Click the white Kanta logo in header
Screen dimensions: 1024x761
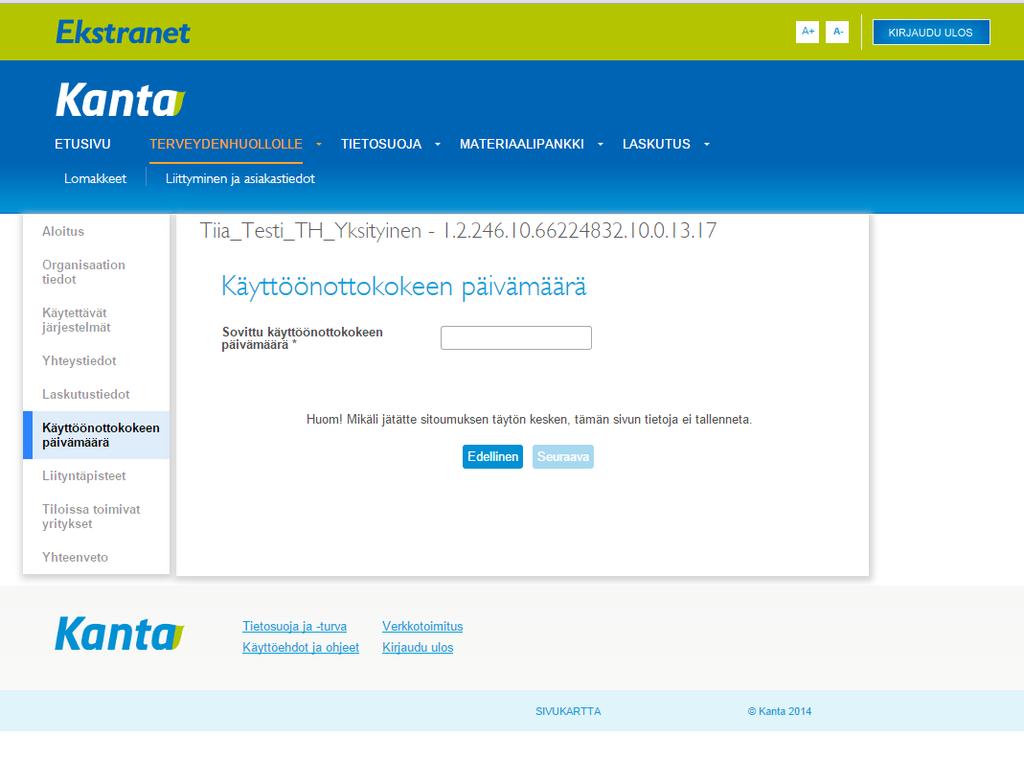pyautogui.click(x=120, y=100)
